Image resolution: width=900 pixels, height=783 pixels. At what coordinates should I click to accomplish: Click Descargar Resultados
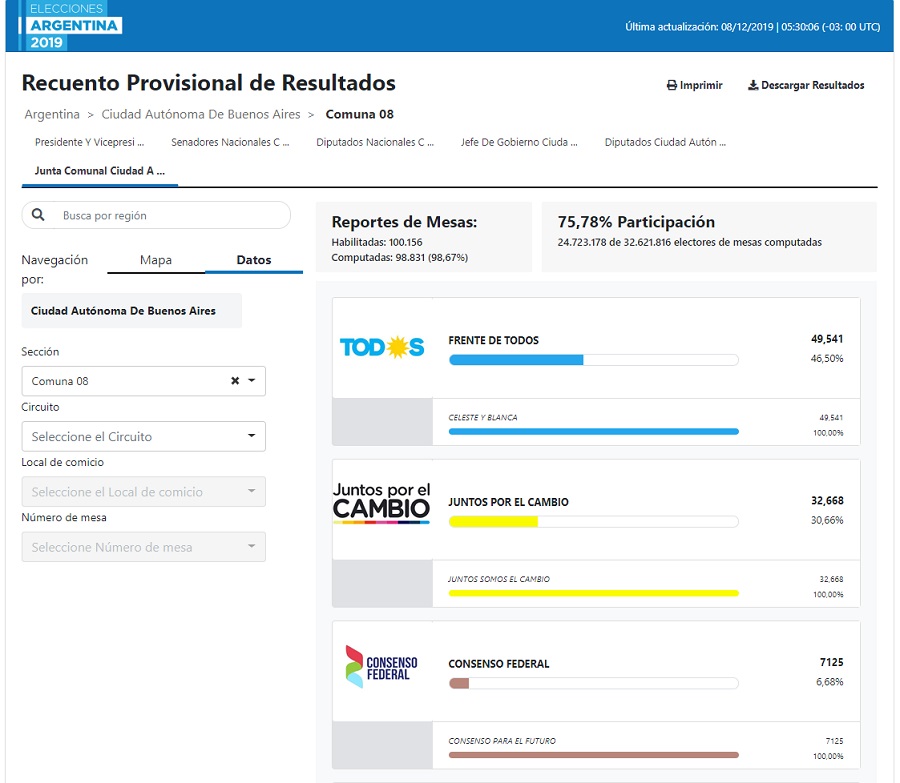click(x=806, y=86)
